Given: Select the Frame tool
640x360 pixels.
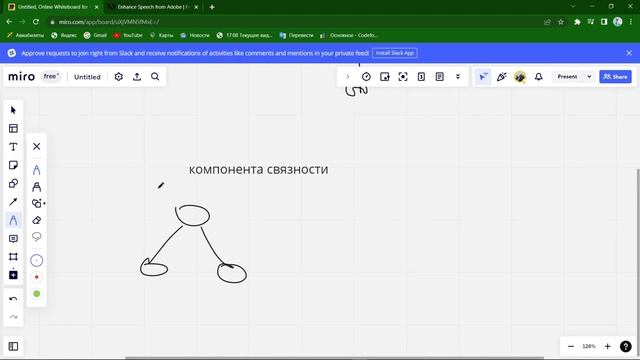Looking at the screenshot, I should (x=13, y=257).
